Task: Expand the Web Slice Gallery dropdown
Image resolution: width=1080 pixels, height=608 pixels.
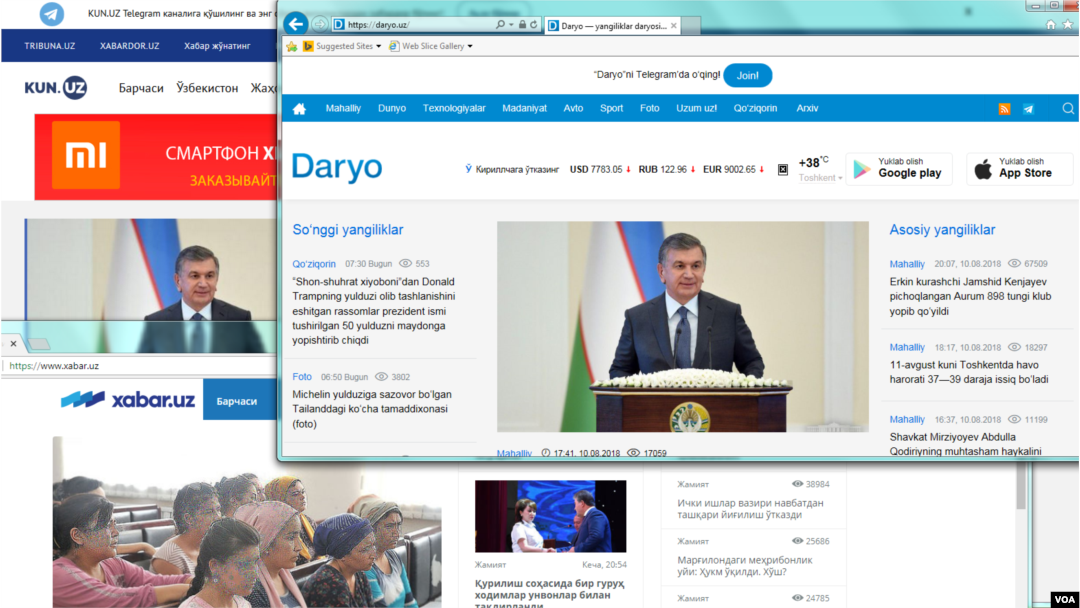Action: click(470, 46)
